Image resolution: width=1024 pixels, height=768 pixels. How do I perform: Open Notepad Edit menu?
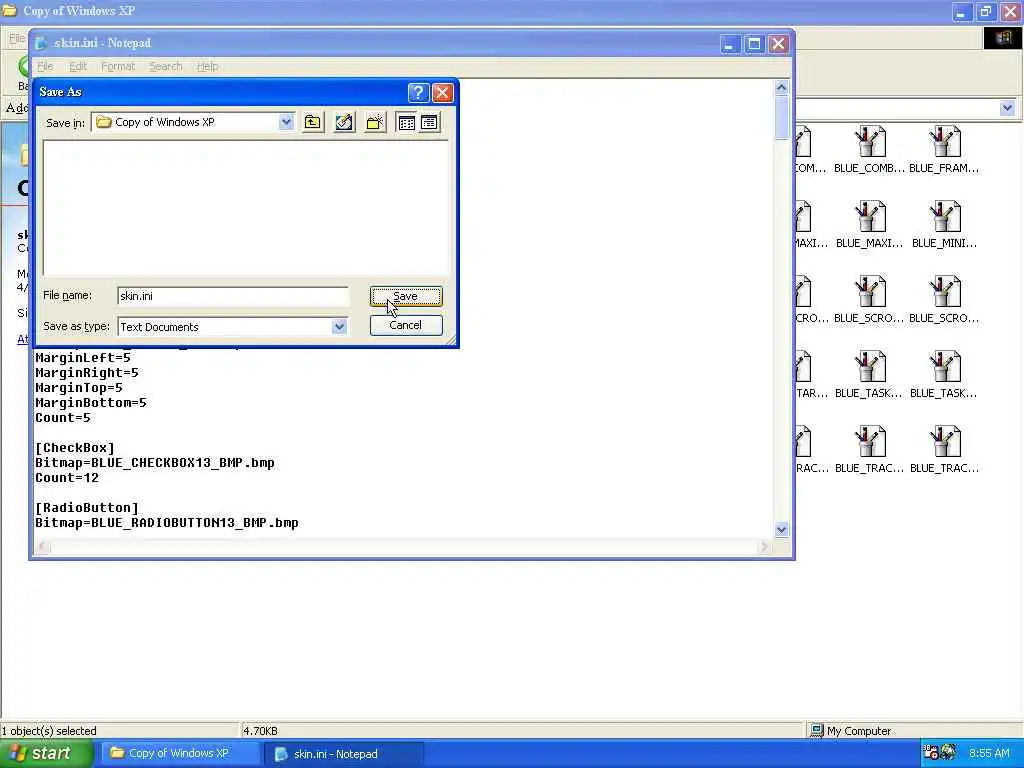coord(78,67)
